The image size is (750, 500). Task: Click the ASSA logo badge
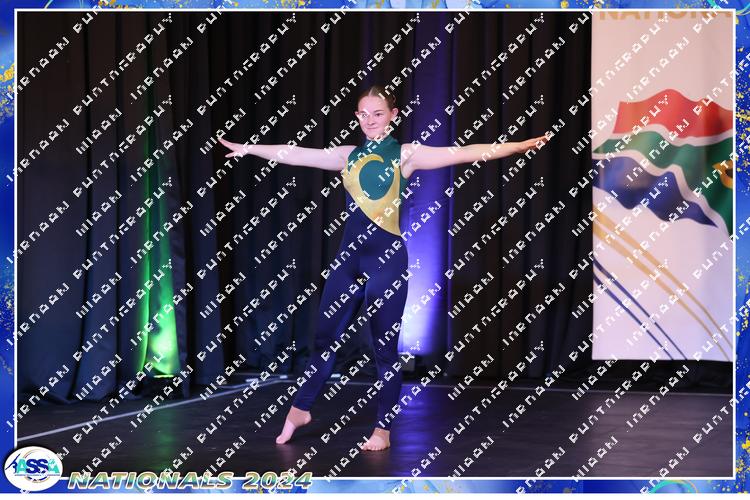[x=33, y=468]
